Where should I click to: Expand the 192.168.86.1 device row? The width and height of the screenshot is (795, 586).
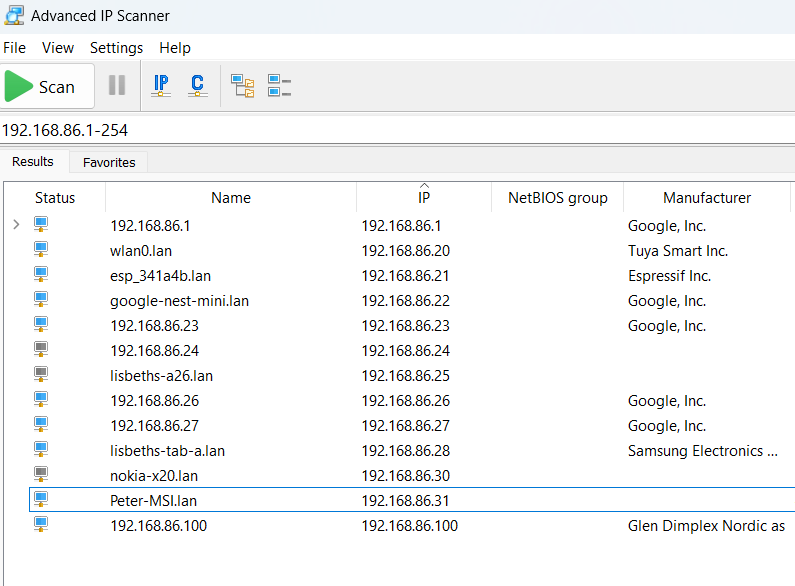(16, 225)
